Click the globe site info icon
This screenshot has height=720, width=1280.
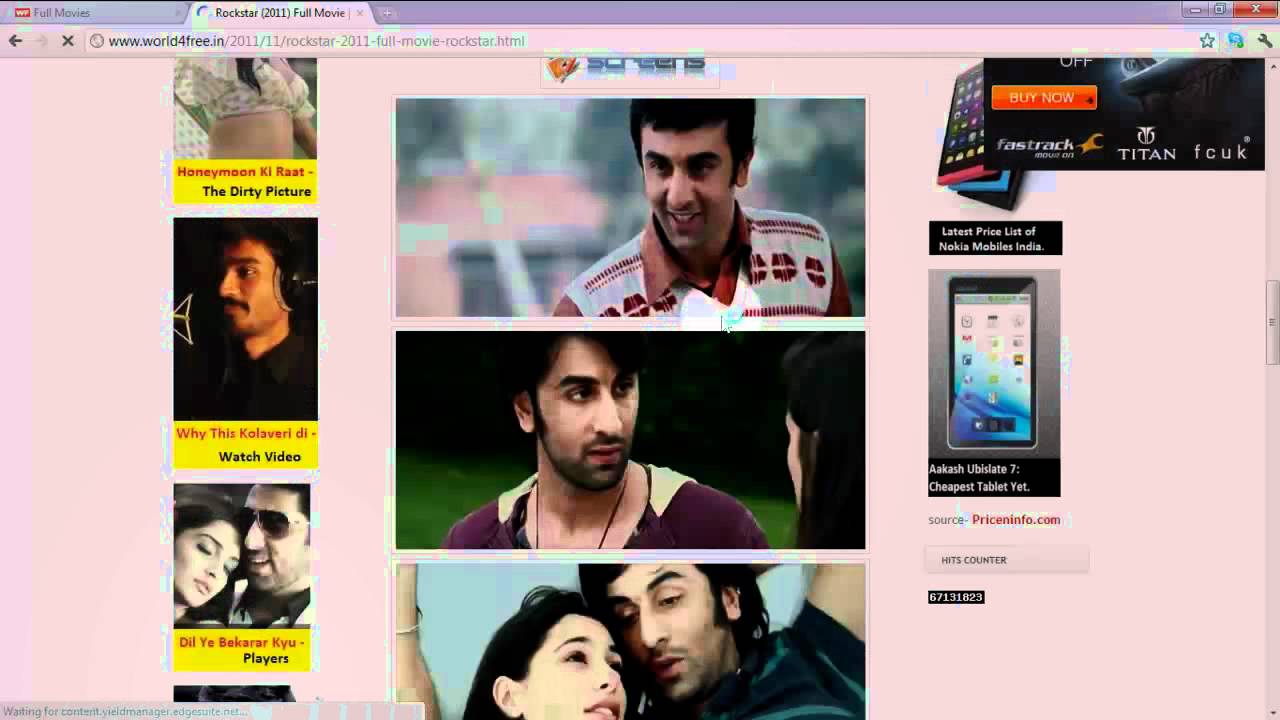pos(97,41)
